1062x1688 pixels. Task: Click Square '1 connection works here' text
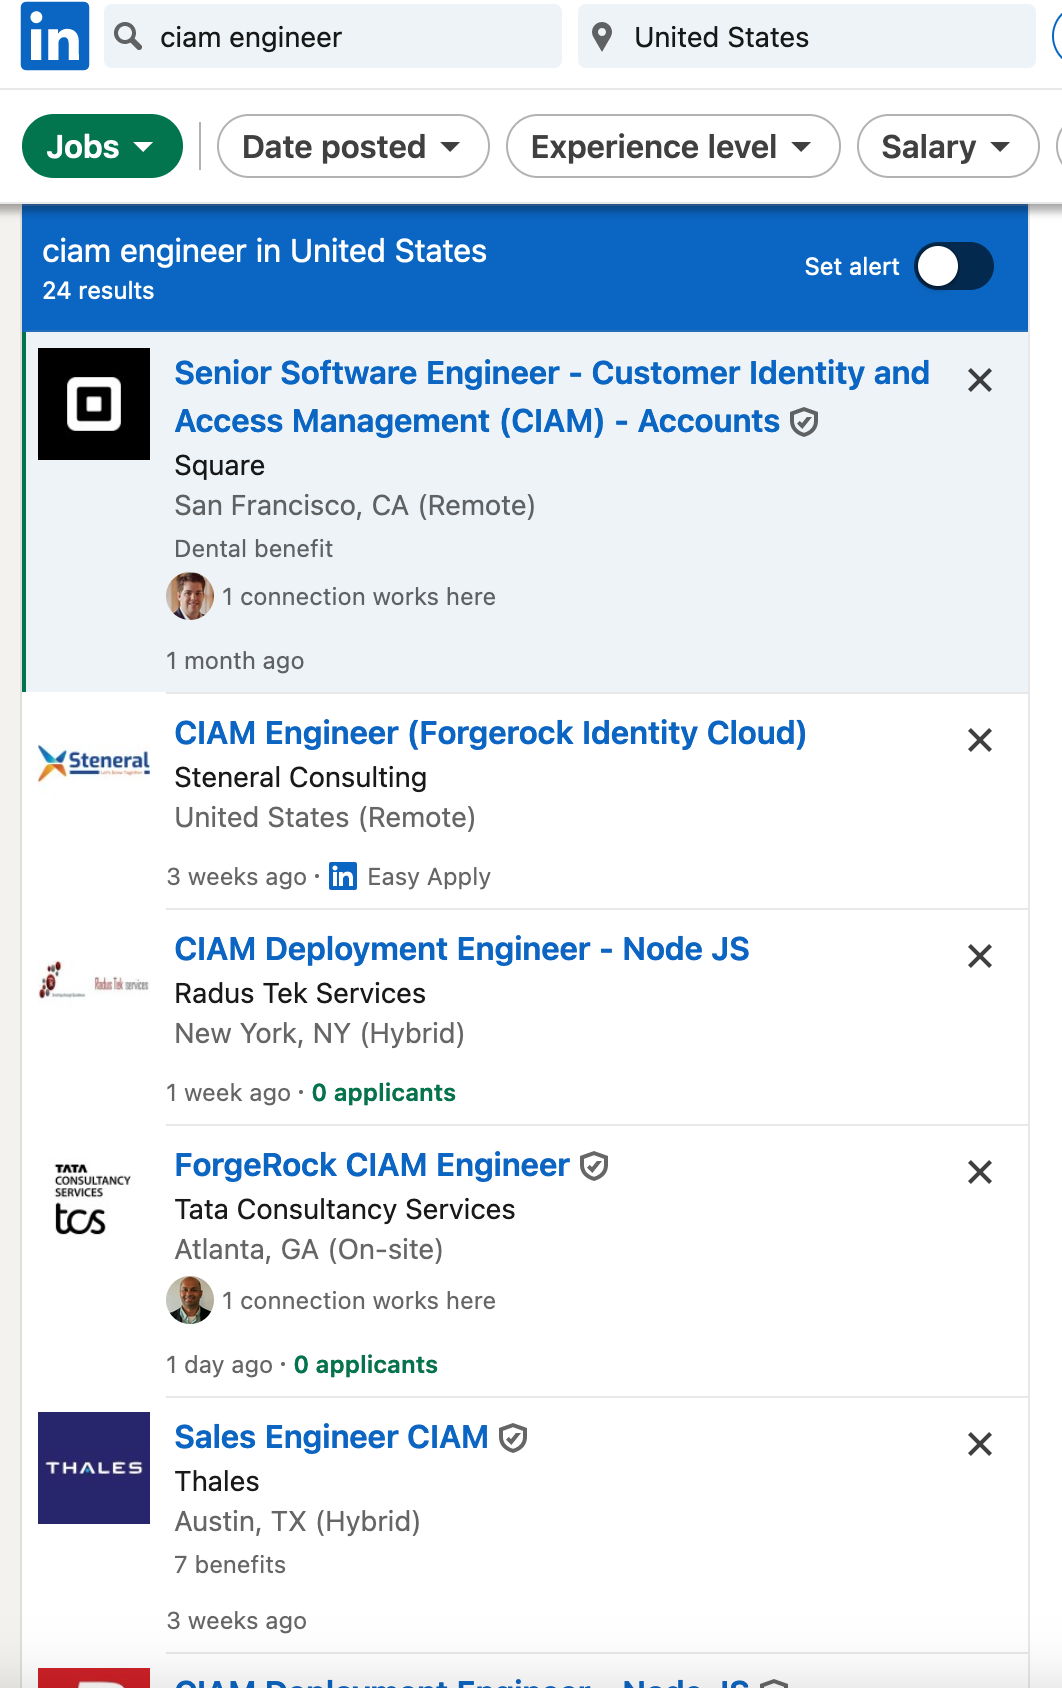359,597
